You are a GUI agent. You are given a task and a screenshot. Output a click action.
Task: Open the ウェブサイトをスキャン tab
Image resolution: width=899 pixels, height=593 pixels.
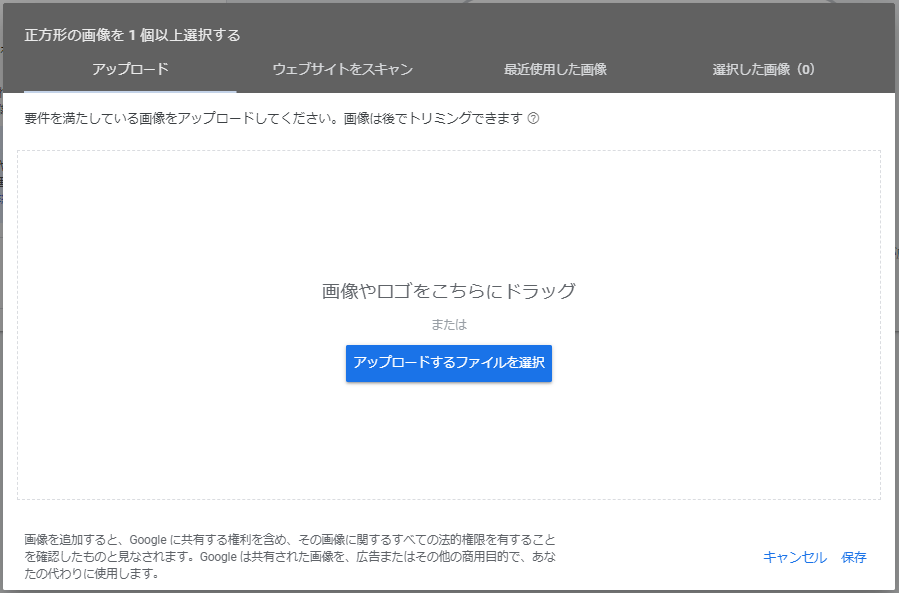(x=342, y=70)
